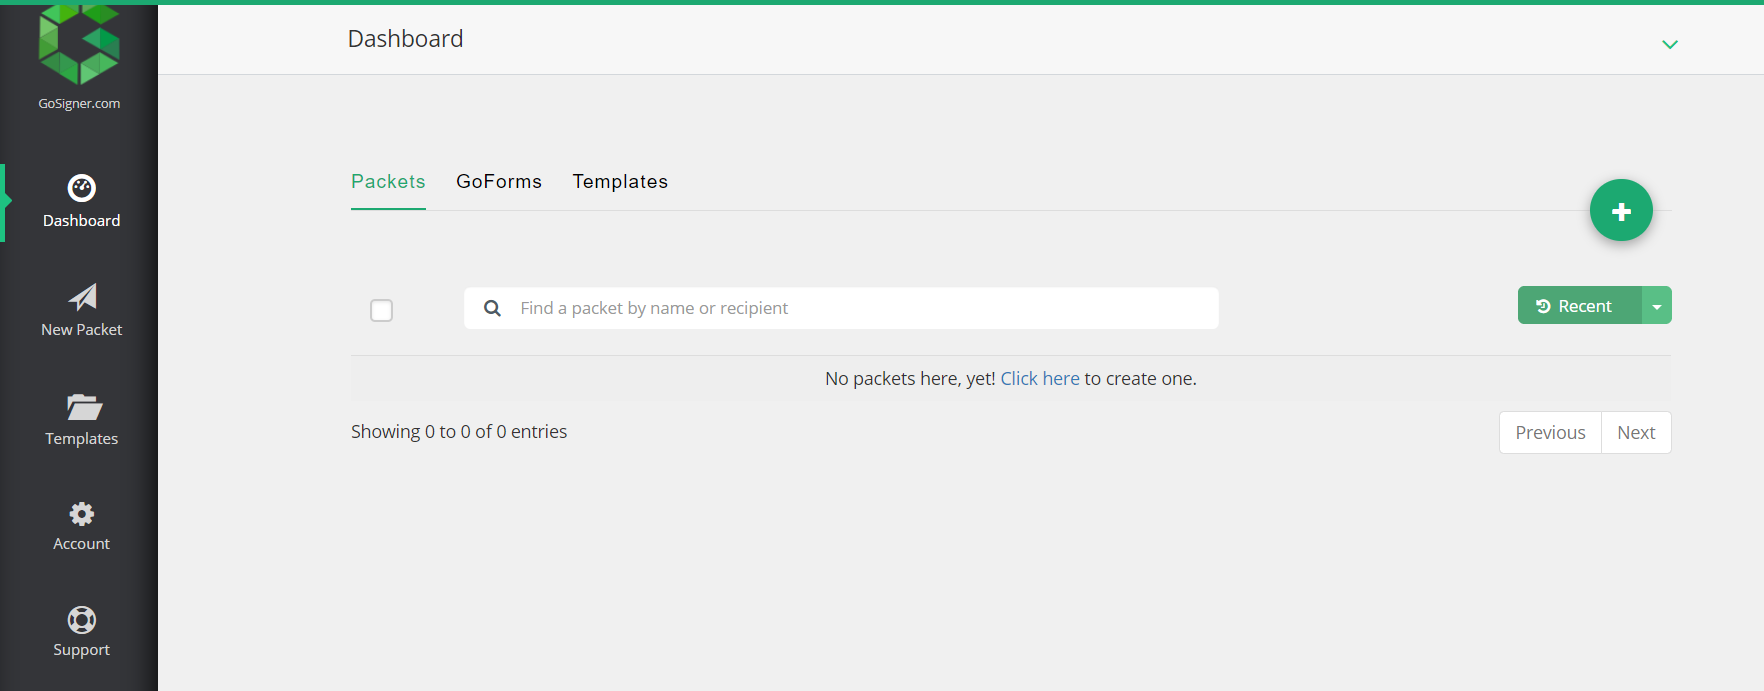Go to the Previous page
The width and height of the screenshot is (1764, 691).
pos(1549,433)
